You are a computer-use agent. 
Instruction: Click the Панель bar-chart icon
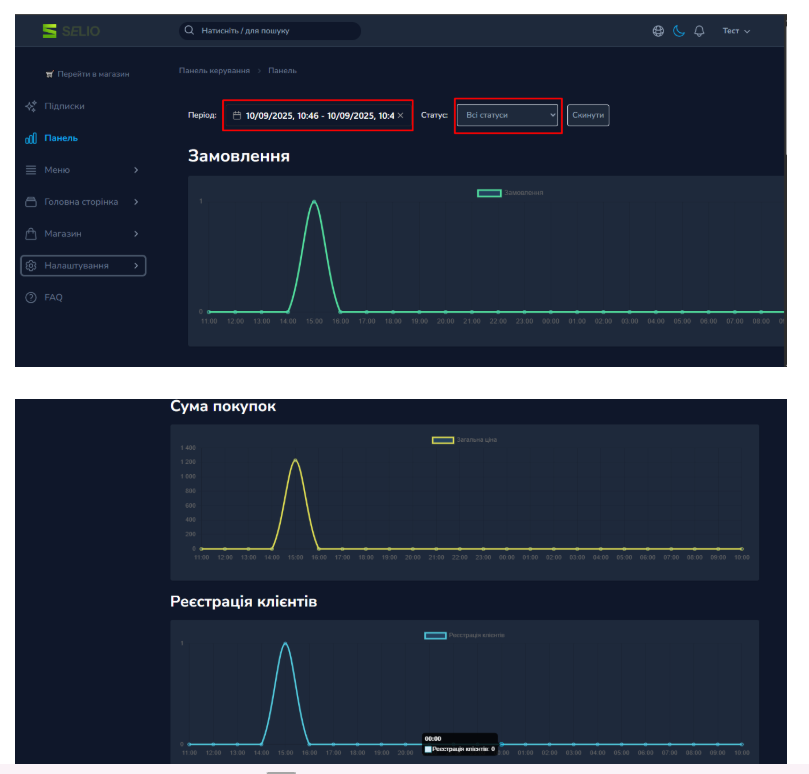click(31, 138)
